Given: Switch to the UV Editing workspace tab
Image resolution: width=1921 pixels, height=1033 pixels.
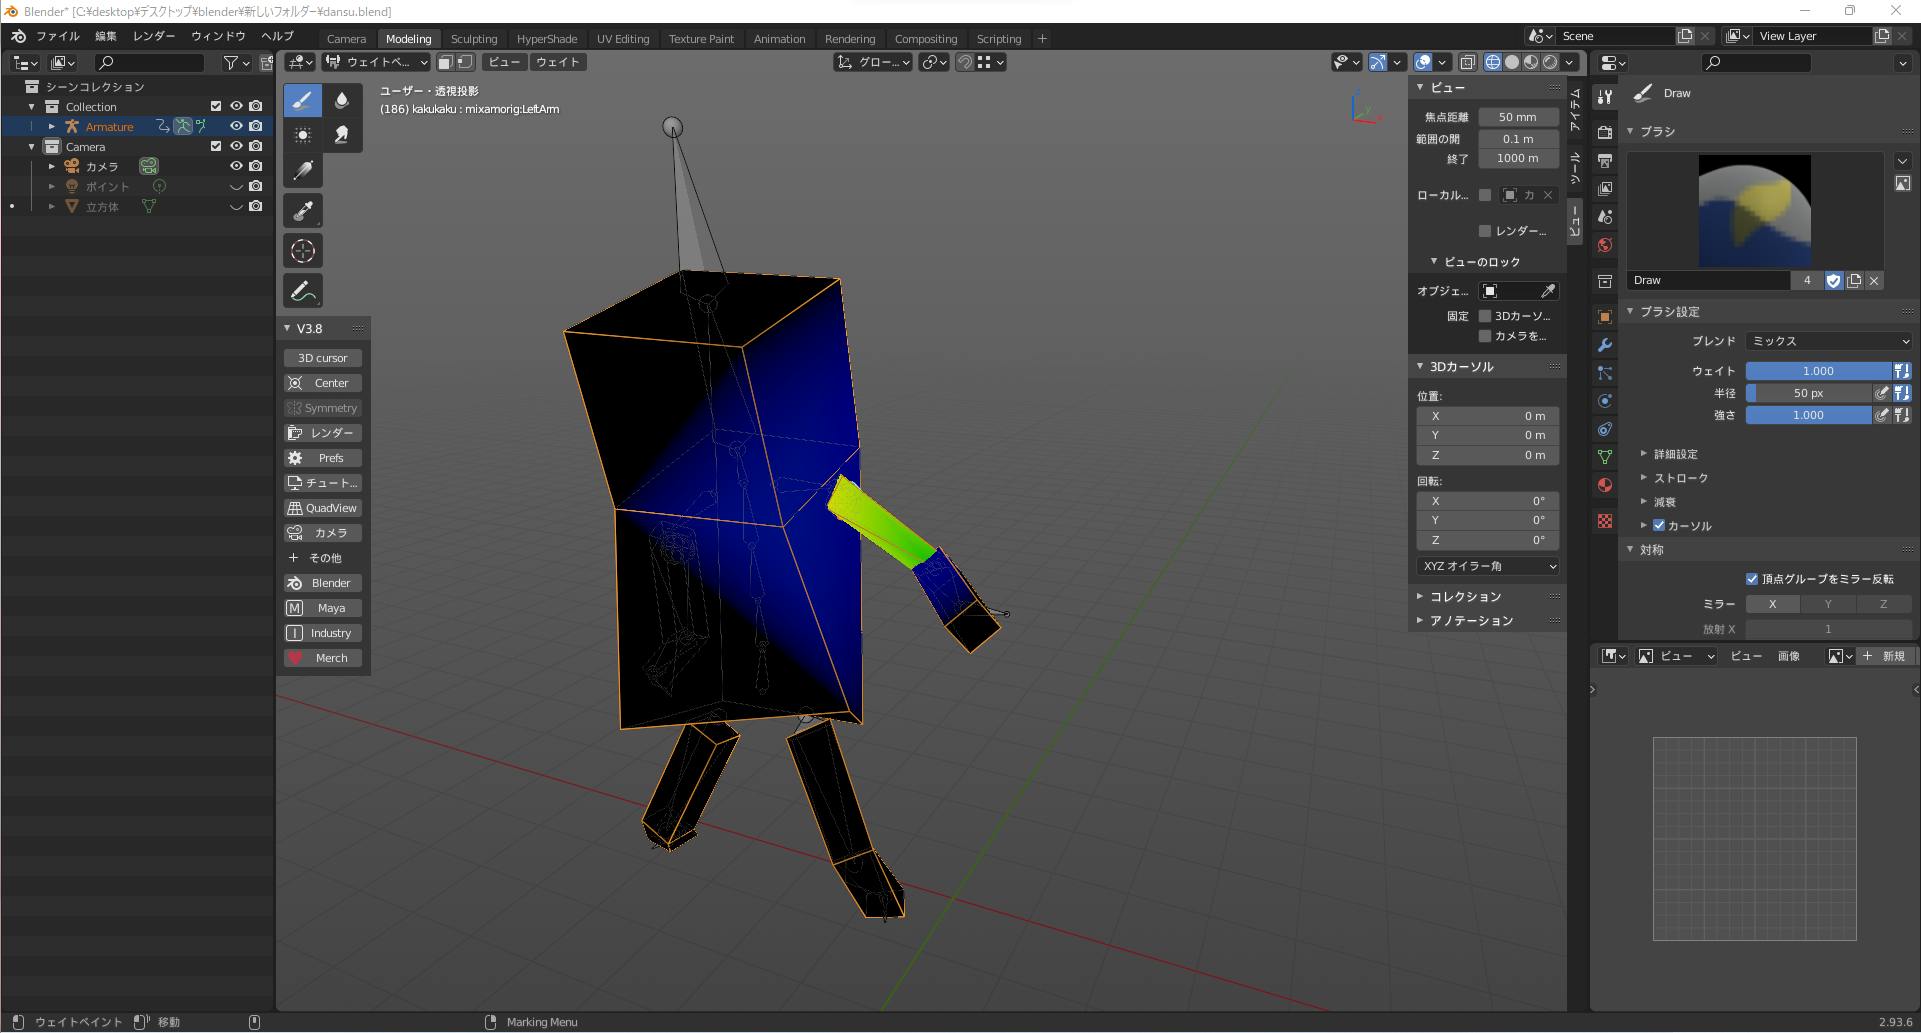Looking at the screenshot, I should [623, 39].
